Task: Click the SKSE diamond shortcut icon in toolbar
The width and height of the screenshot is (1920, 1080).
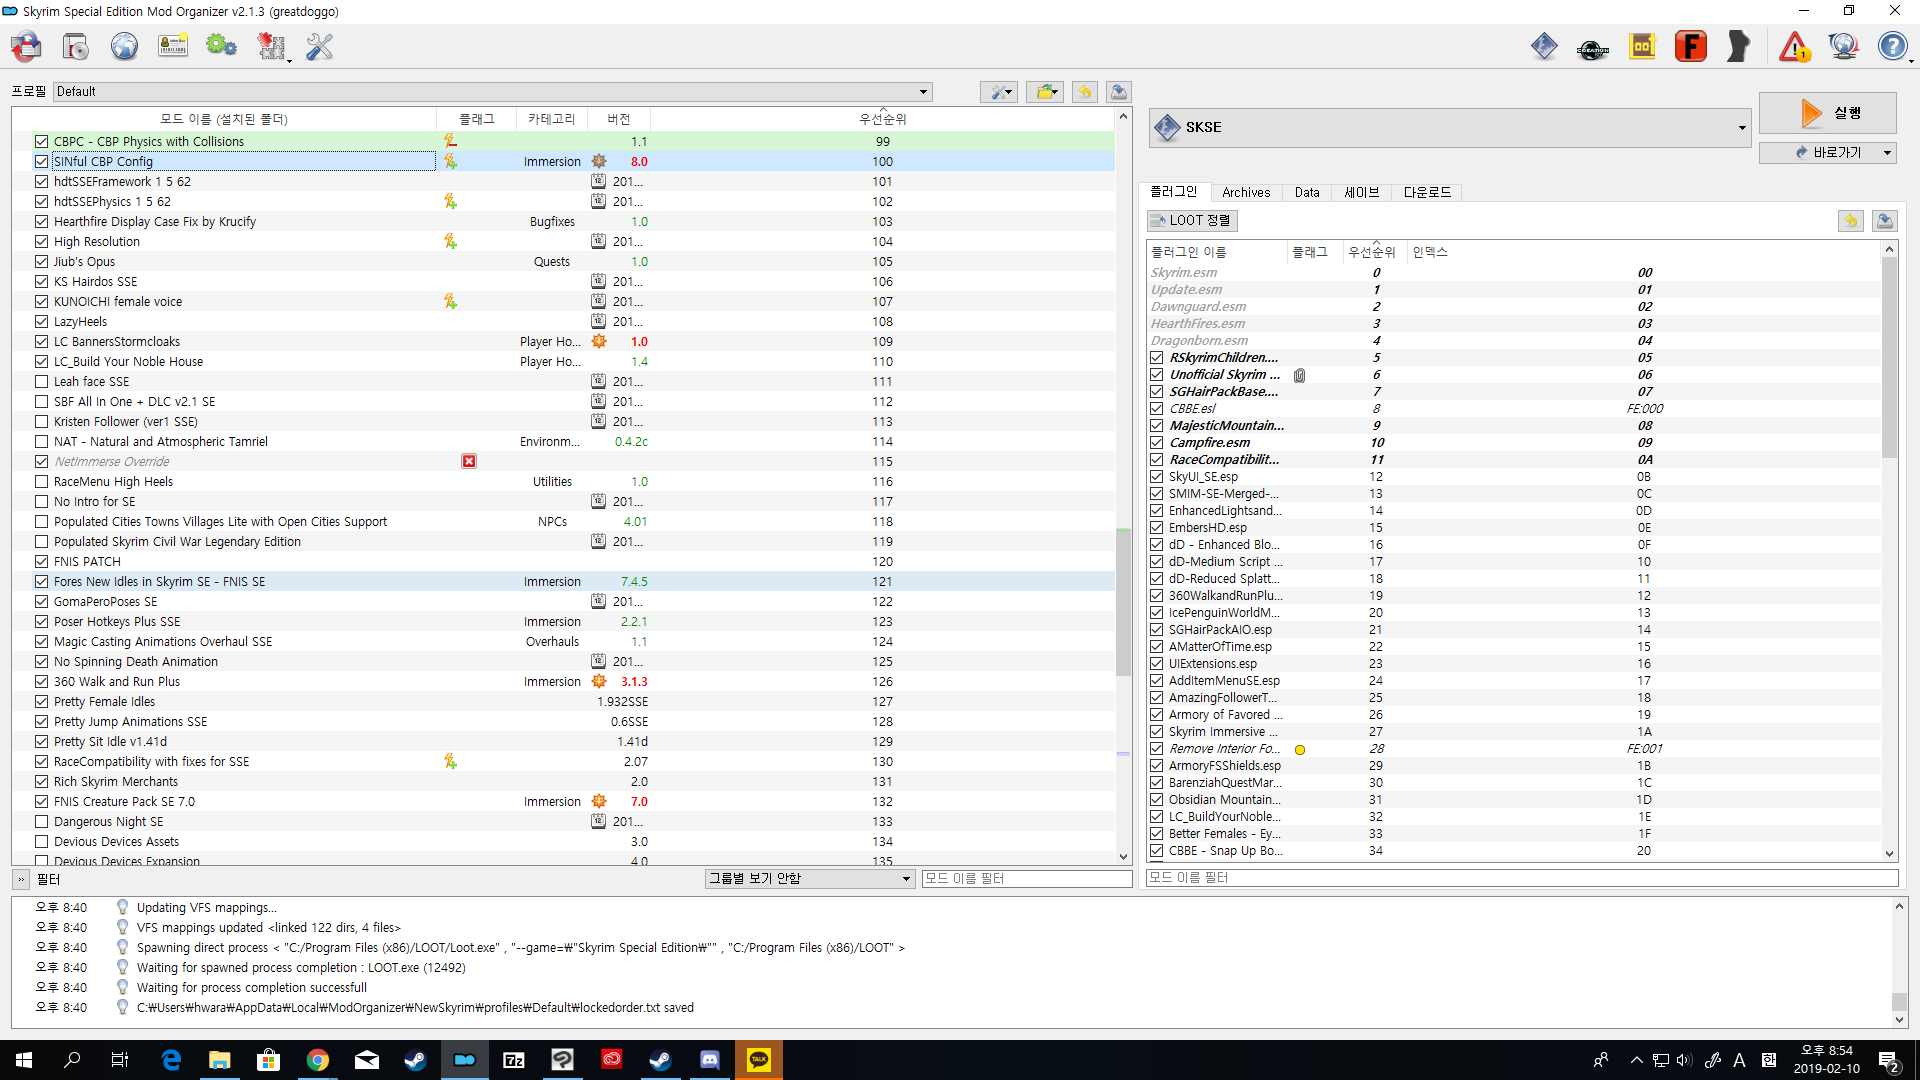Action: (x=1544, y=46)
